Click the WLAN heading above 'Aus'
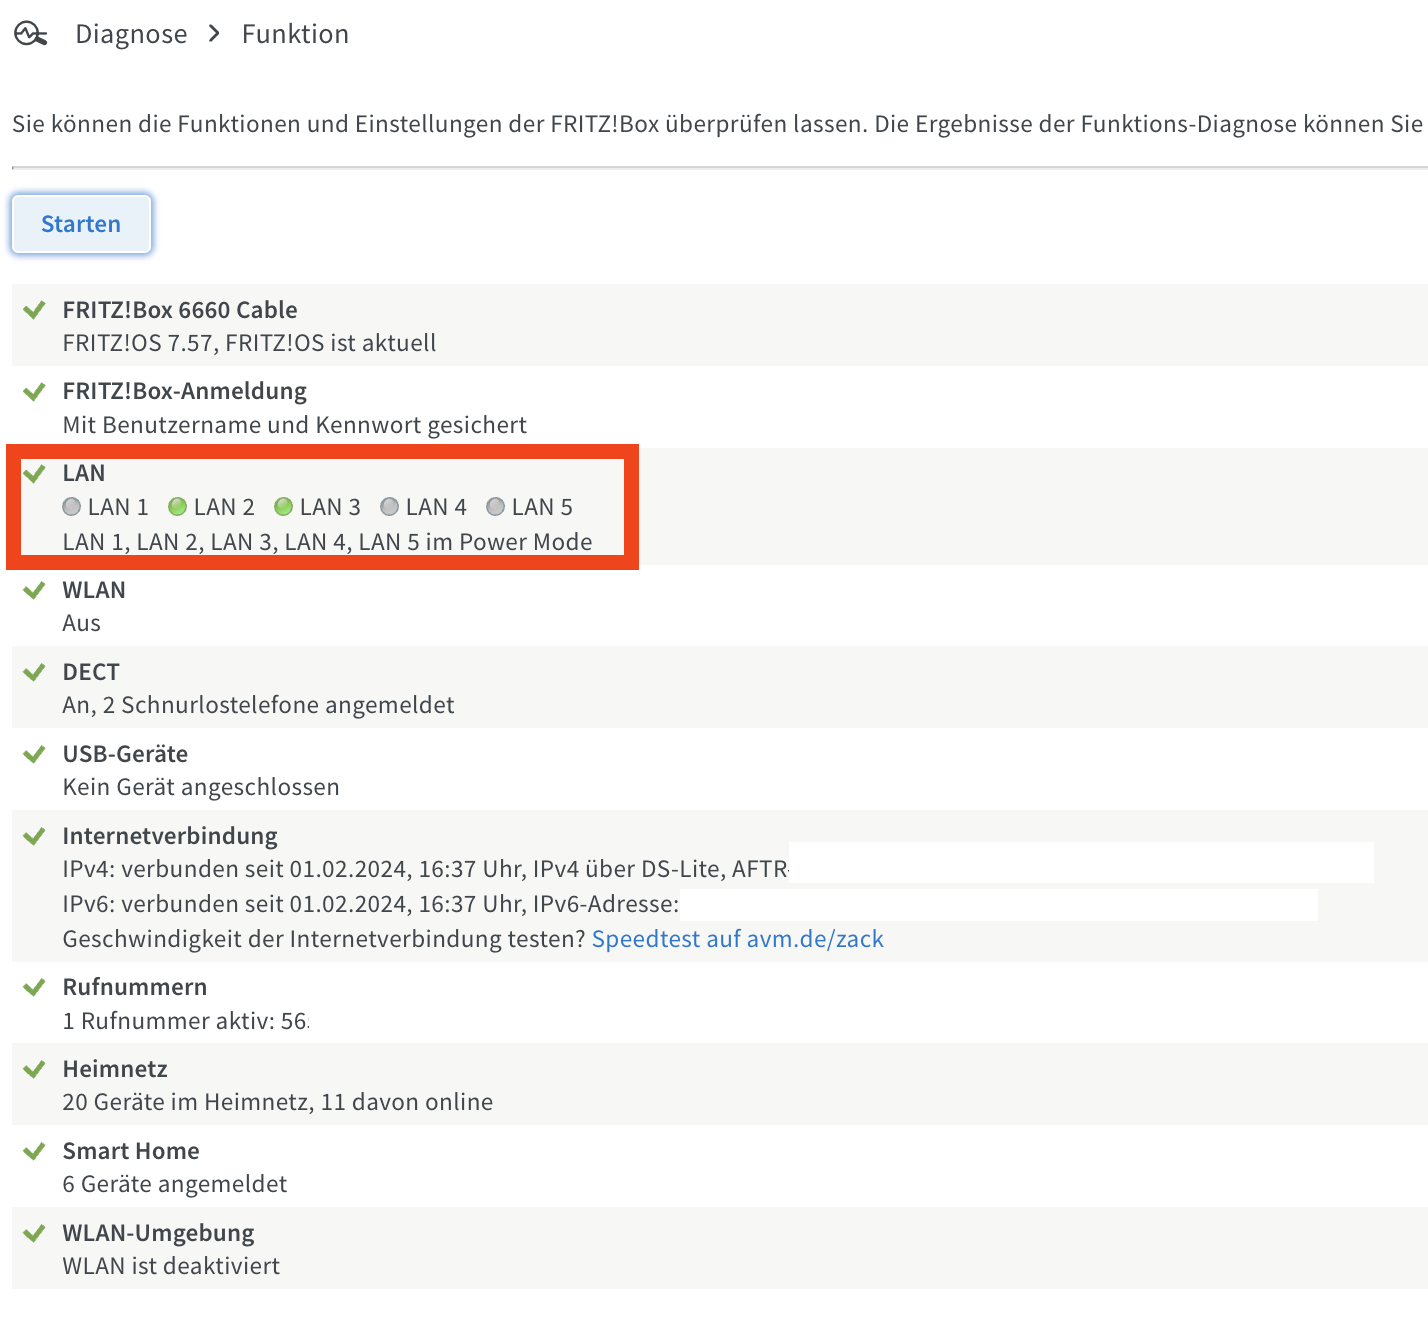Image resolution: width=1428 pixels, height=1342 pixels. tap(94, 590)
